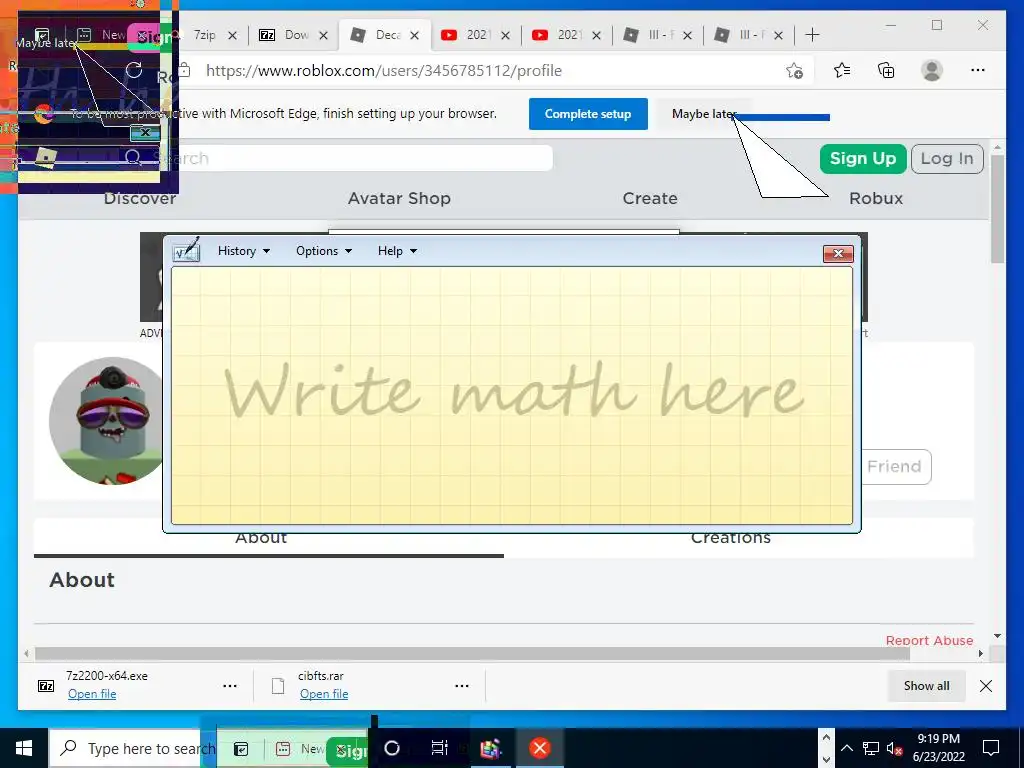Image resolution: width=1024 pixels, height=768 pixels.
Task: Open the Create navigation item
Action: (x=650, y=199)
